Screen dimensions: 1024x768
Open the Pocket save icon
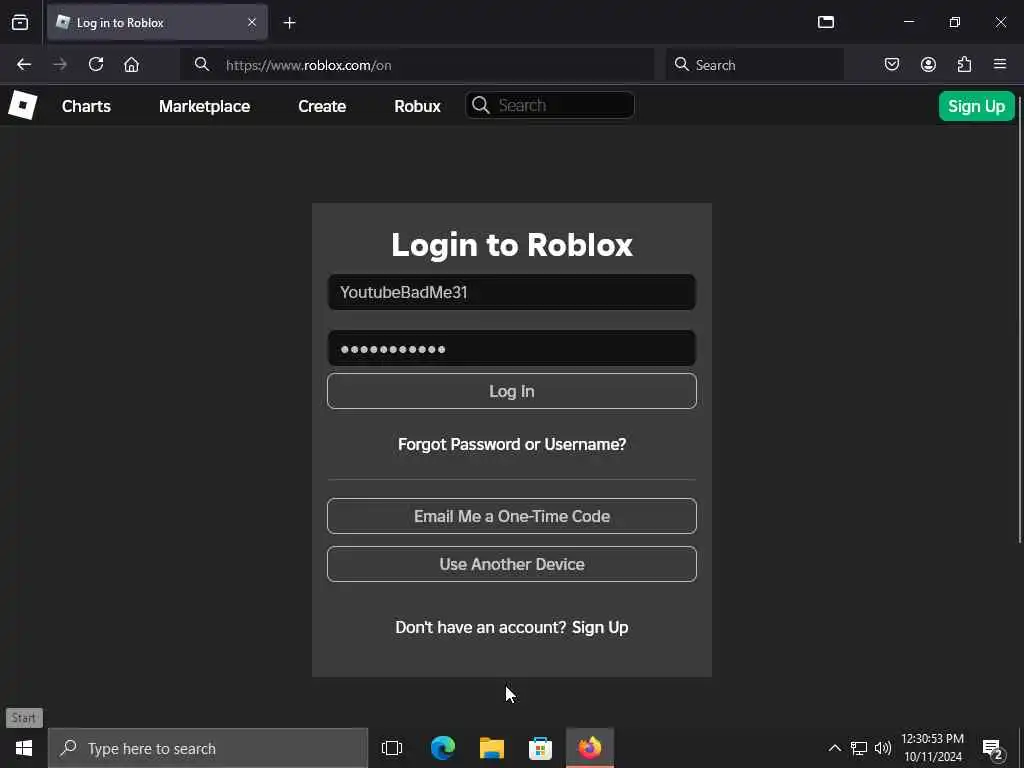coord(892,65)
